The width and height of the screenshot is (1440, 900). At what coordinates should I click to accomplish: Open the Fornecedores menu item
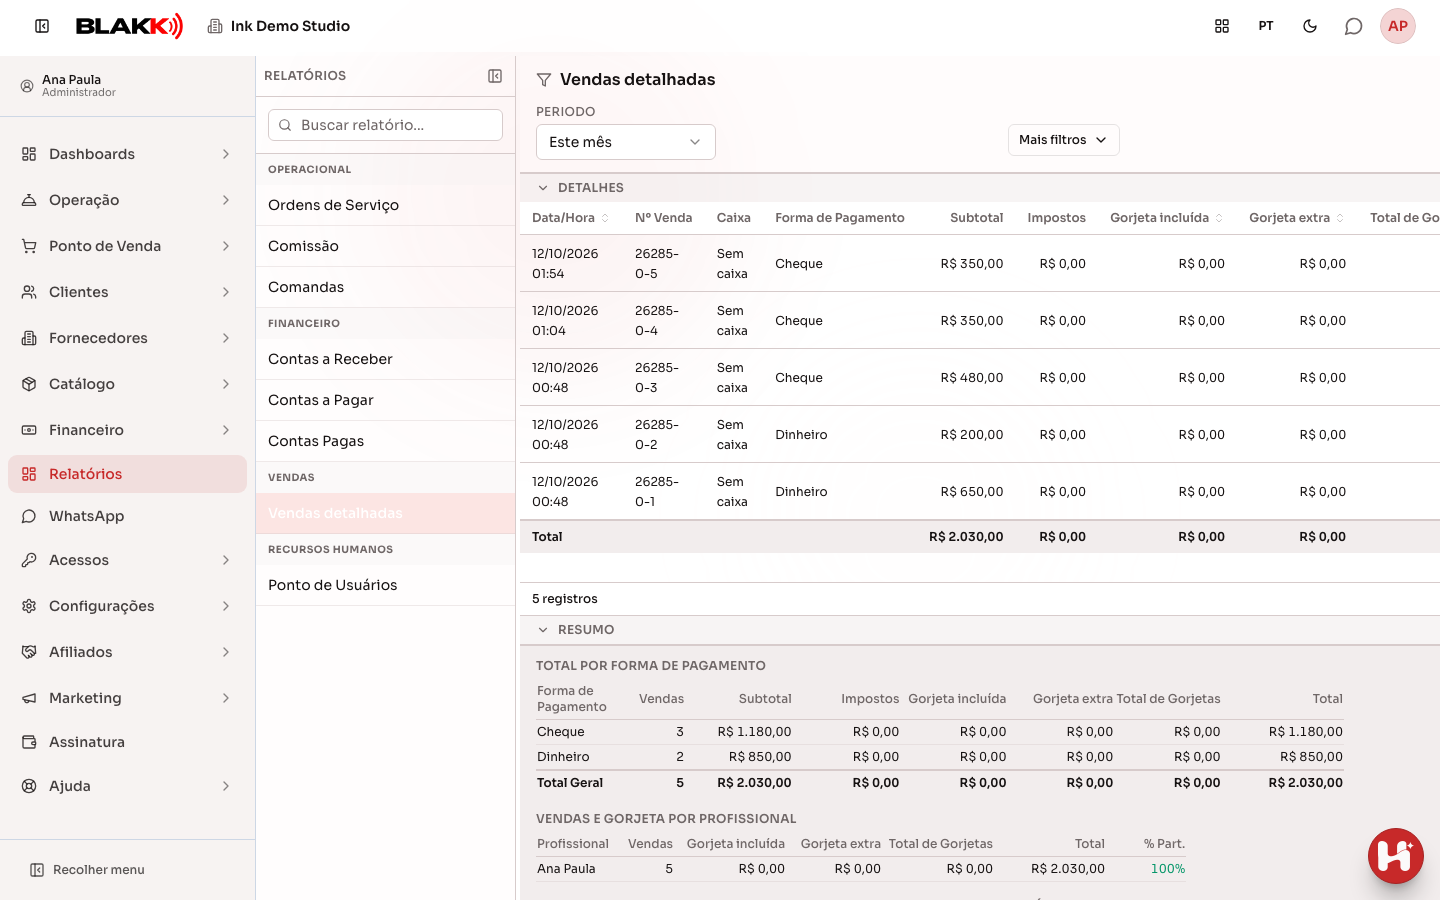127,338
